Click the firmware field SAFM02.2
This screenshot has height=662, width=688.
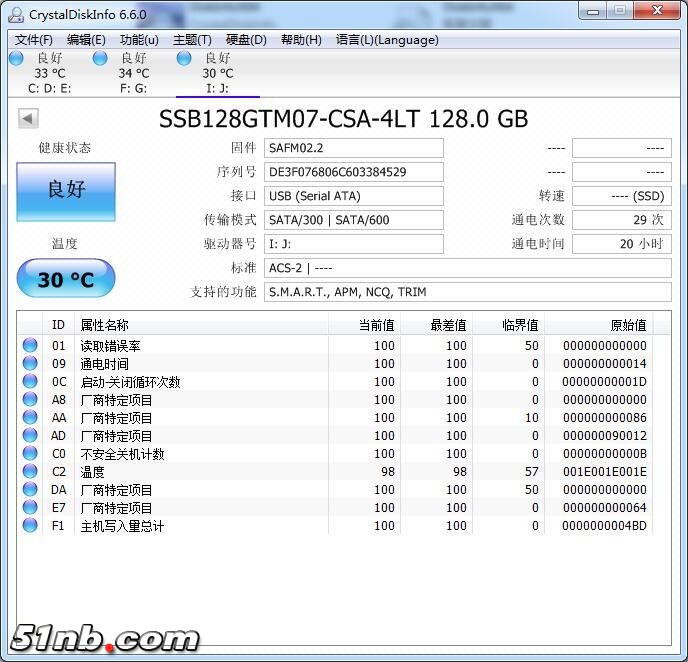354,148
